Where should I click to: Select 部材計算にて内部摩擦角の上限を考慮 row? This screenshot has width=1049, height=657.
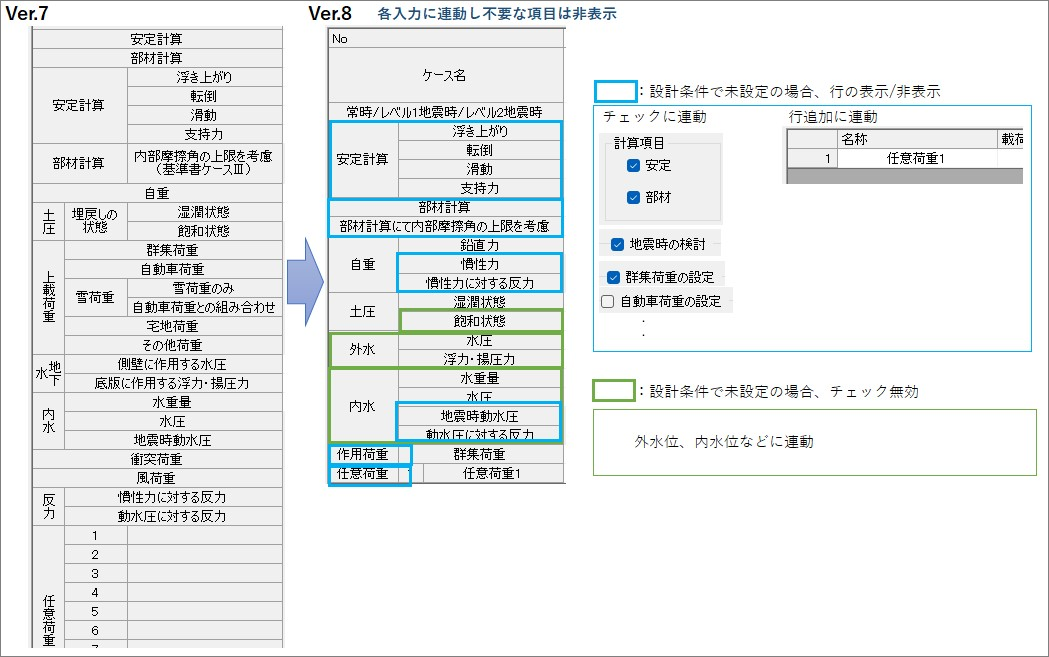tap(446, 226)
